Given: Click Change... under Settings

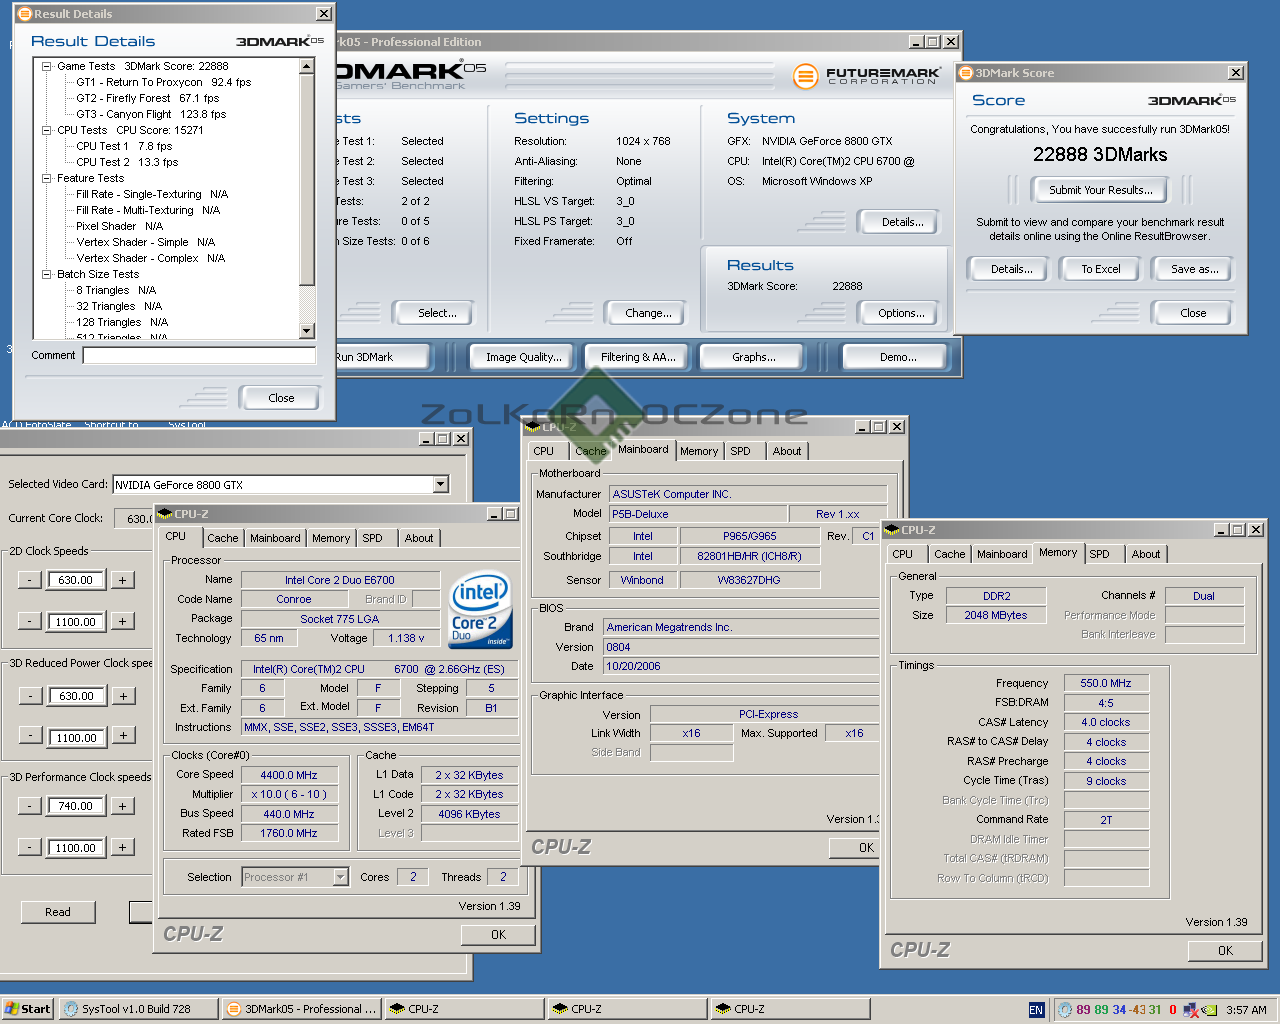Looking at the screenshot, I should point(648,313).
